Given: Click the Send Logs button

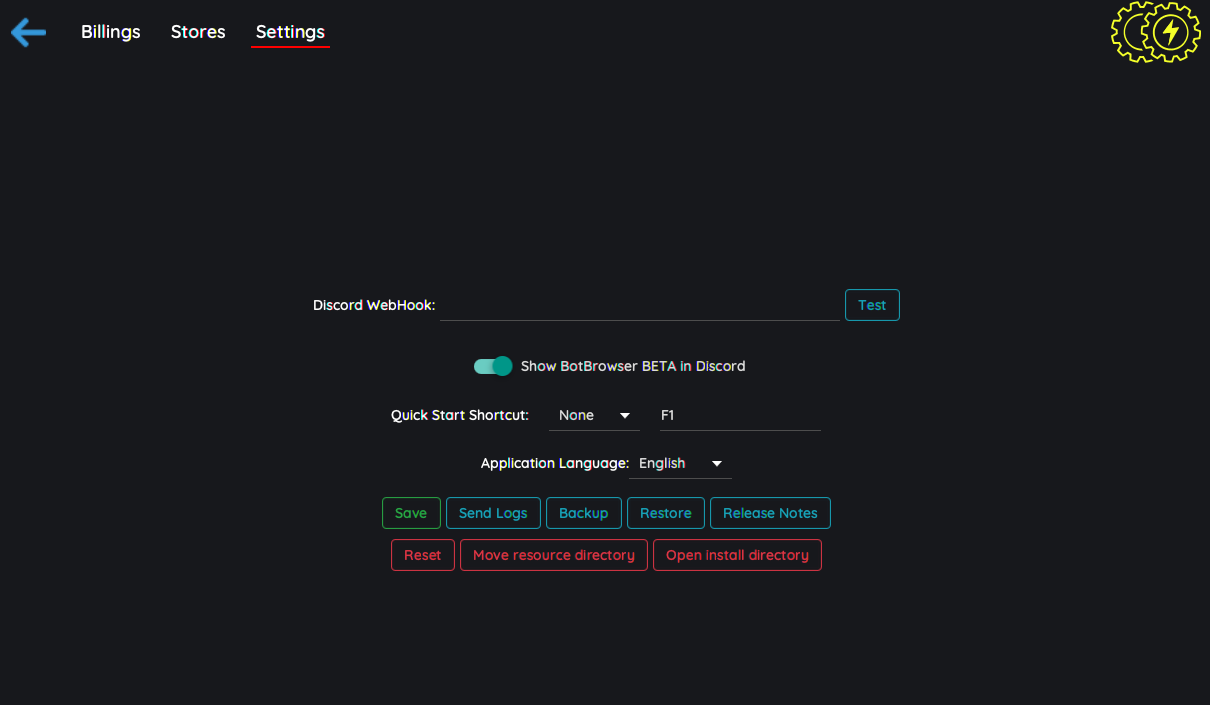Looking at the screenshot, I should [493, 513].
